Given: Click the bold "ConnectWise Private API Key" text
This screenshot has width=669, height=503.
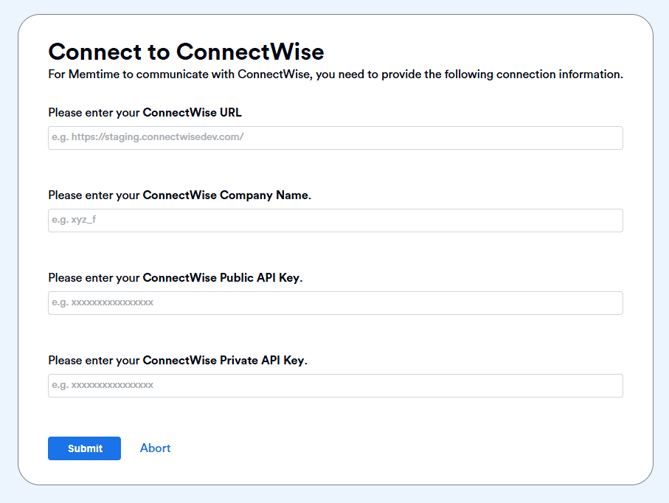Looking at the screenshot, I should pos(224,360).
